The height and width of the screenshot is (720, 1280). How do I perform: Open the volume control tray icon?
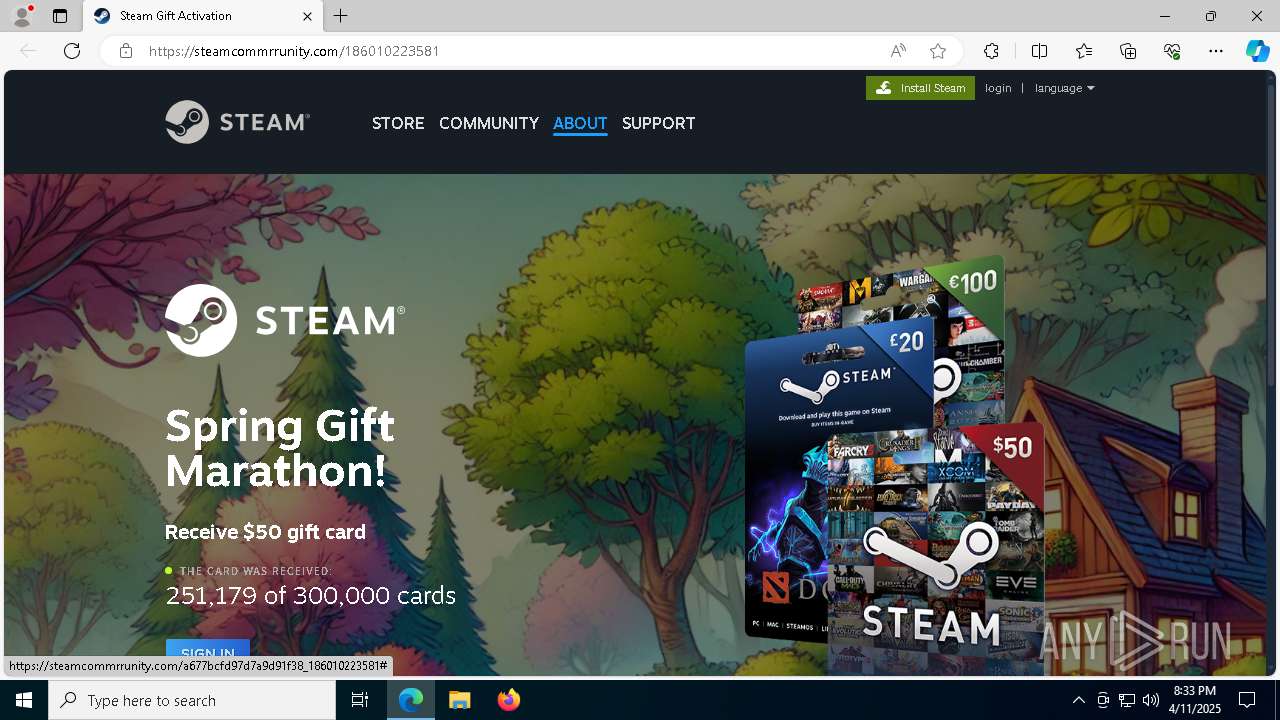[x=1151, y=700]
